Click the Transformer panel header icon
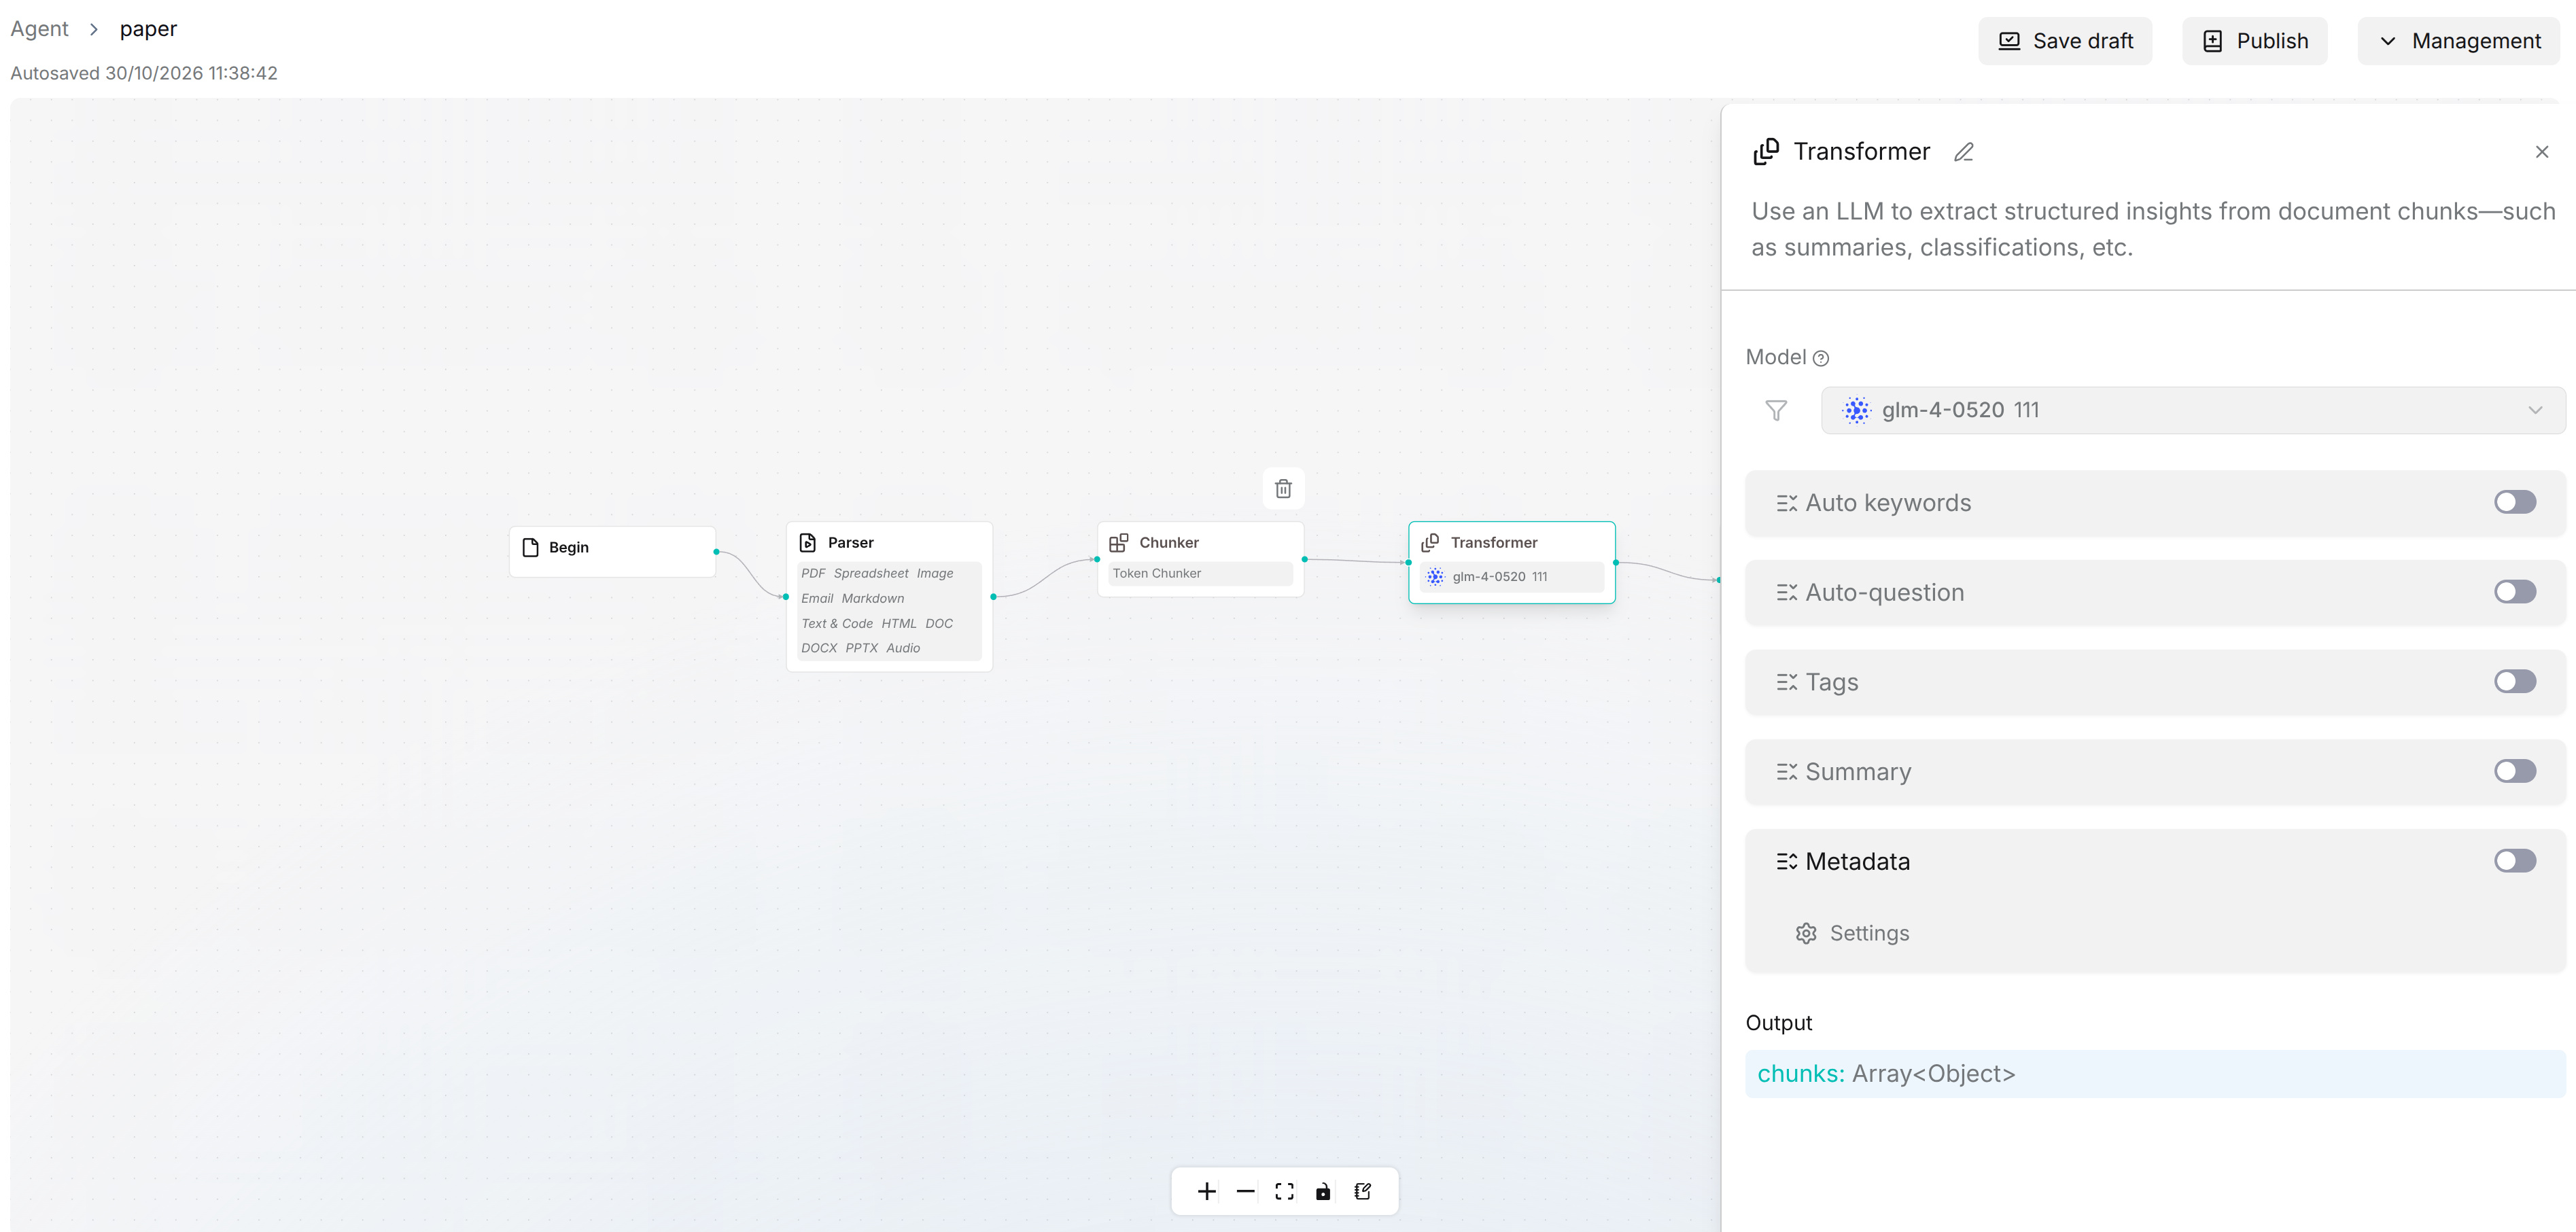This screenshot has height=1232, width=2576. [1767, 151]
